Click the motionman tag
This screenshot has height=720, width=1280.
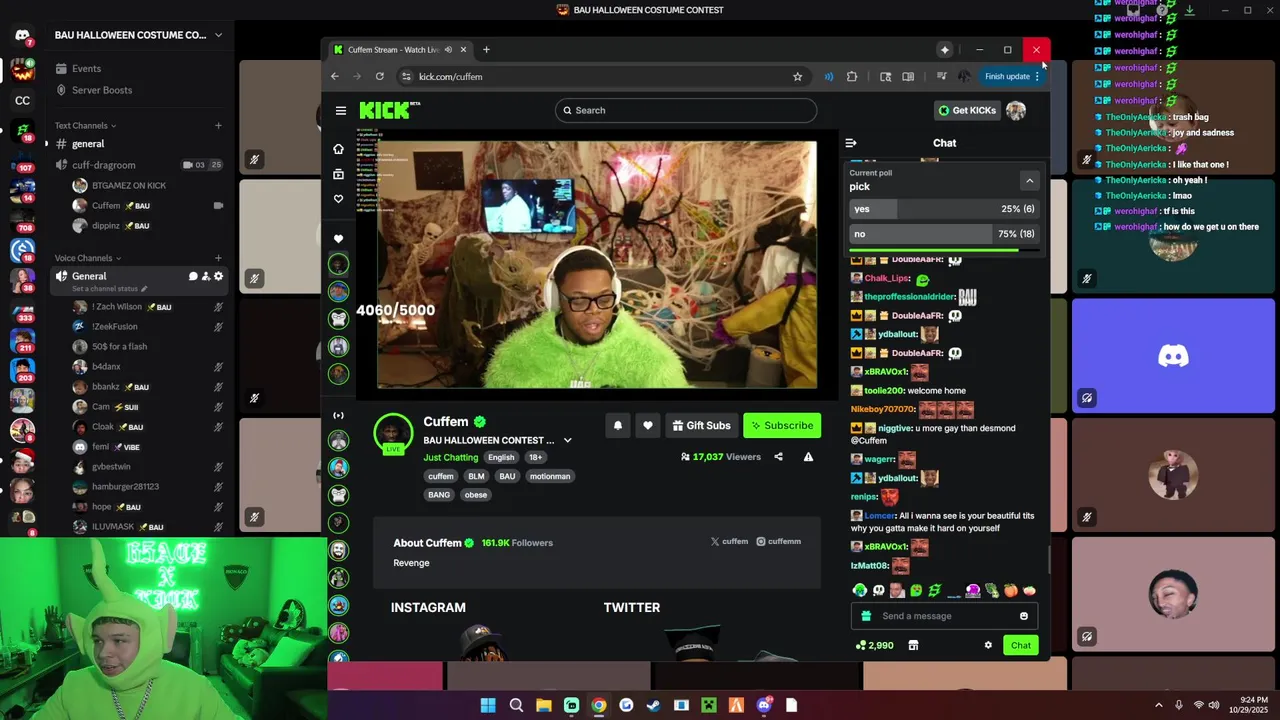click(x=550, y=476)
